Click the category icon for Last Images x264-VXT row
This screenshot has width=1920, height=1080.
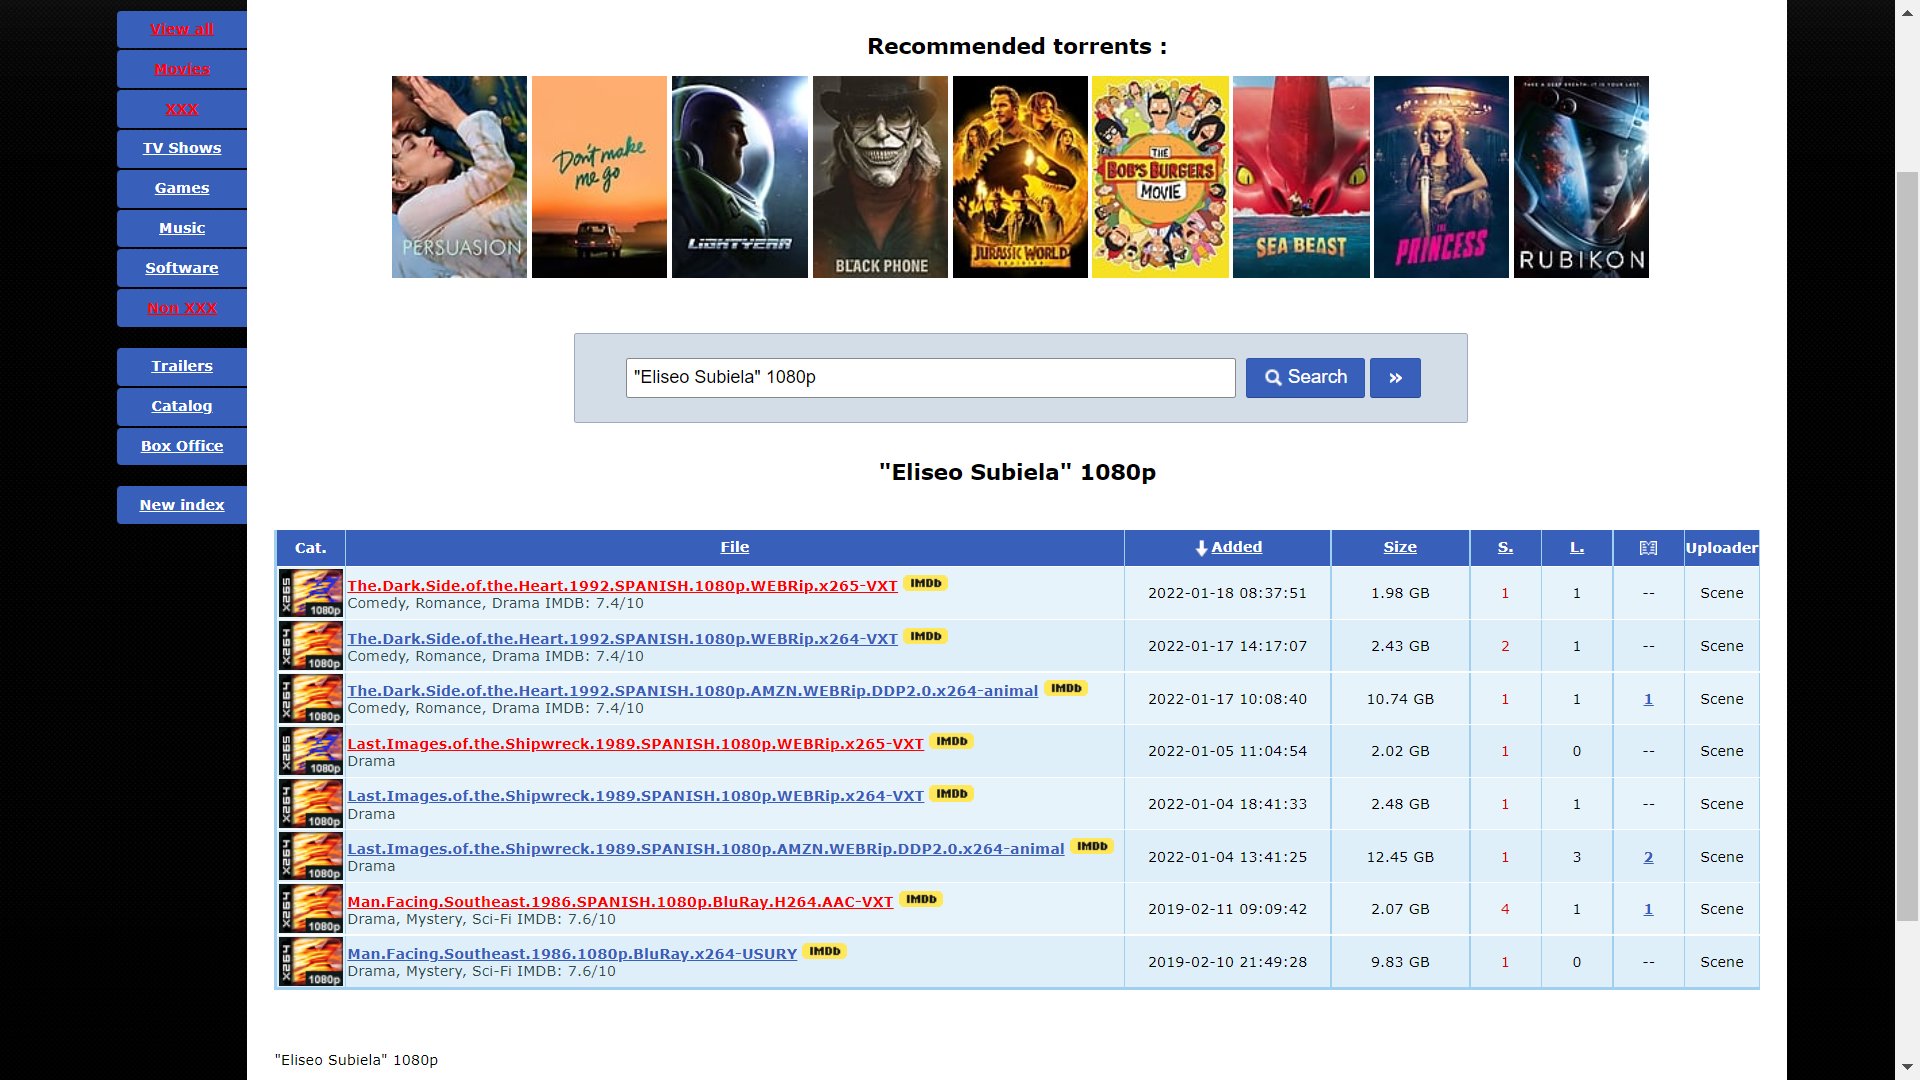pos(311,804)
